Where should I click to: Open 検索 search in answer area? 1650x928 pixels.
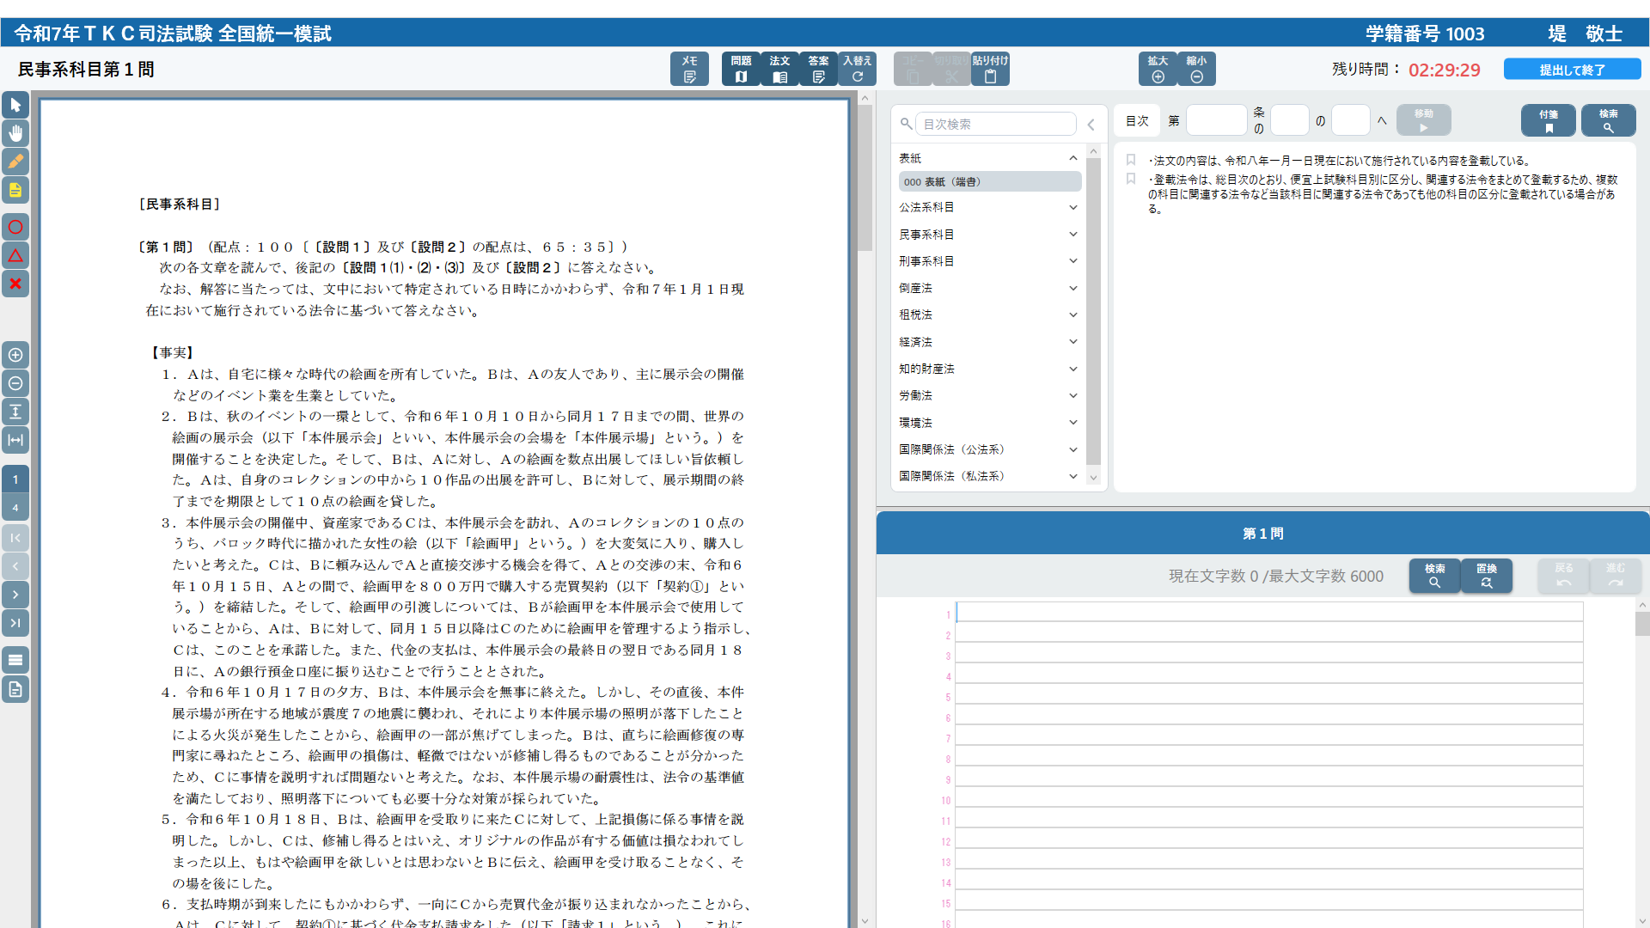coord(1434,576)
